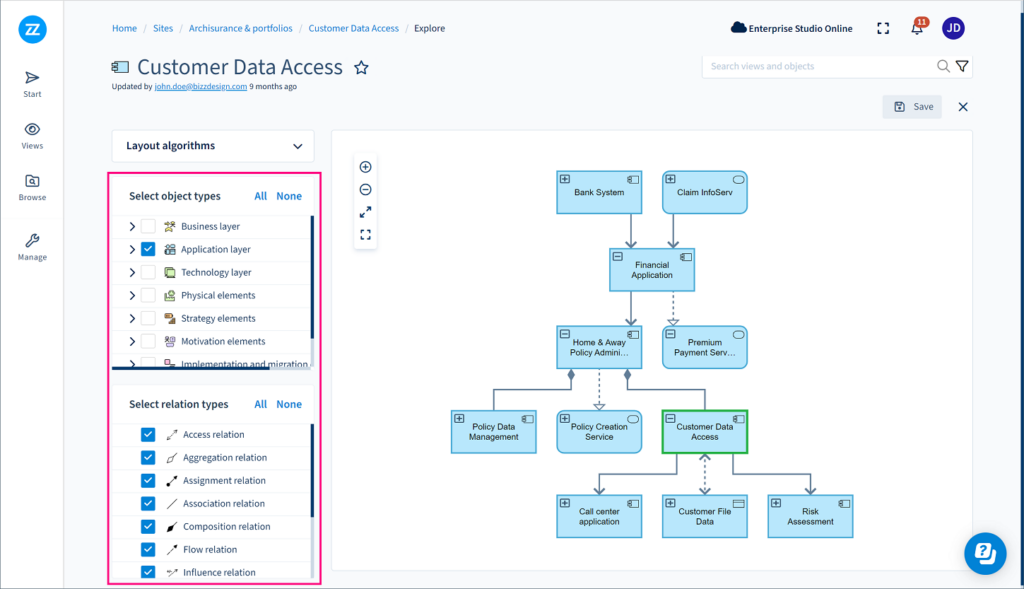Select All object types
This screenshot has height=589, width=1024.
(x=261, y=196)
